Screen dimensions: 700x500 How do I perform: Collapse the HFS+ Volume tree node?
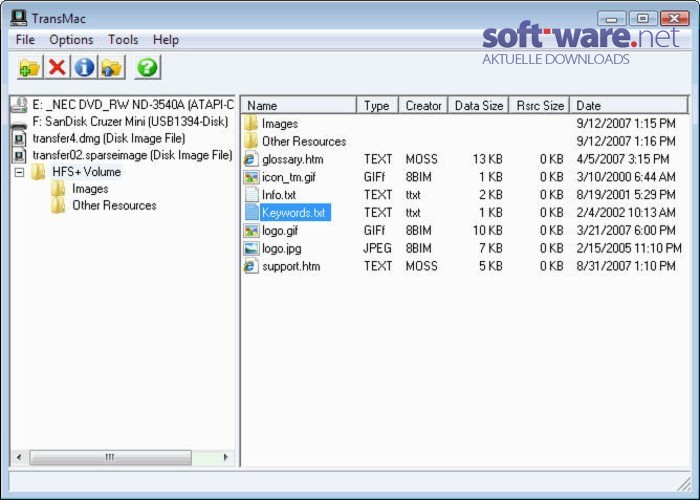pos(19,172)
